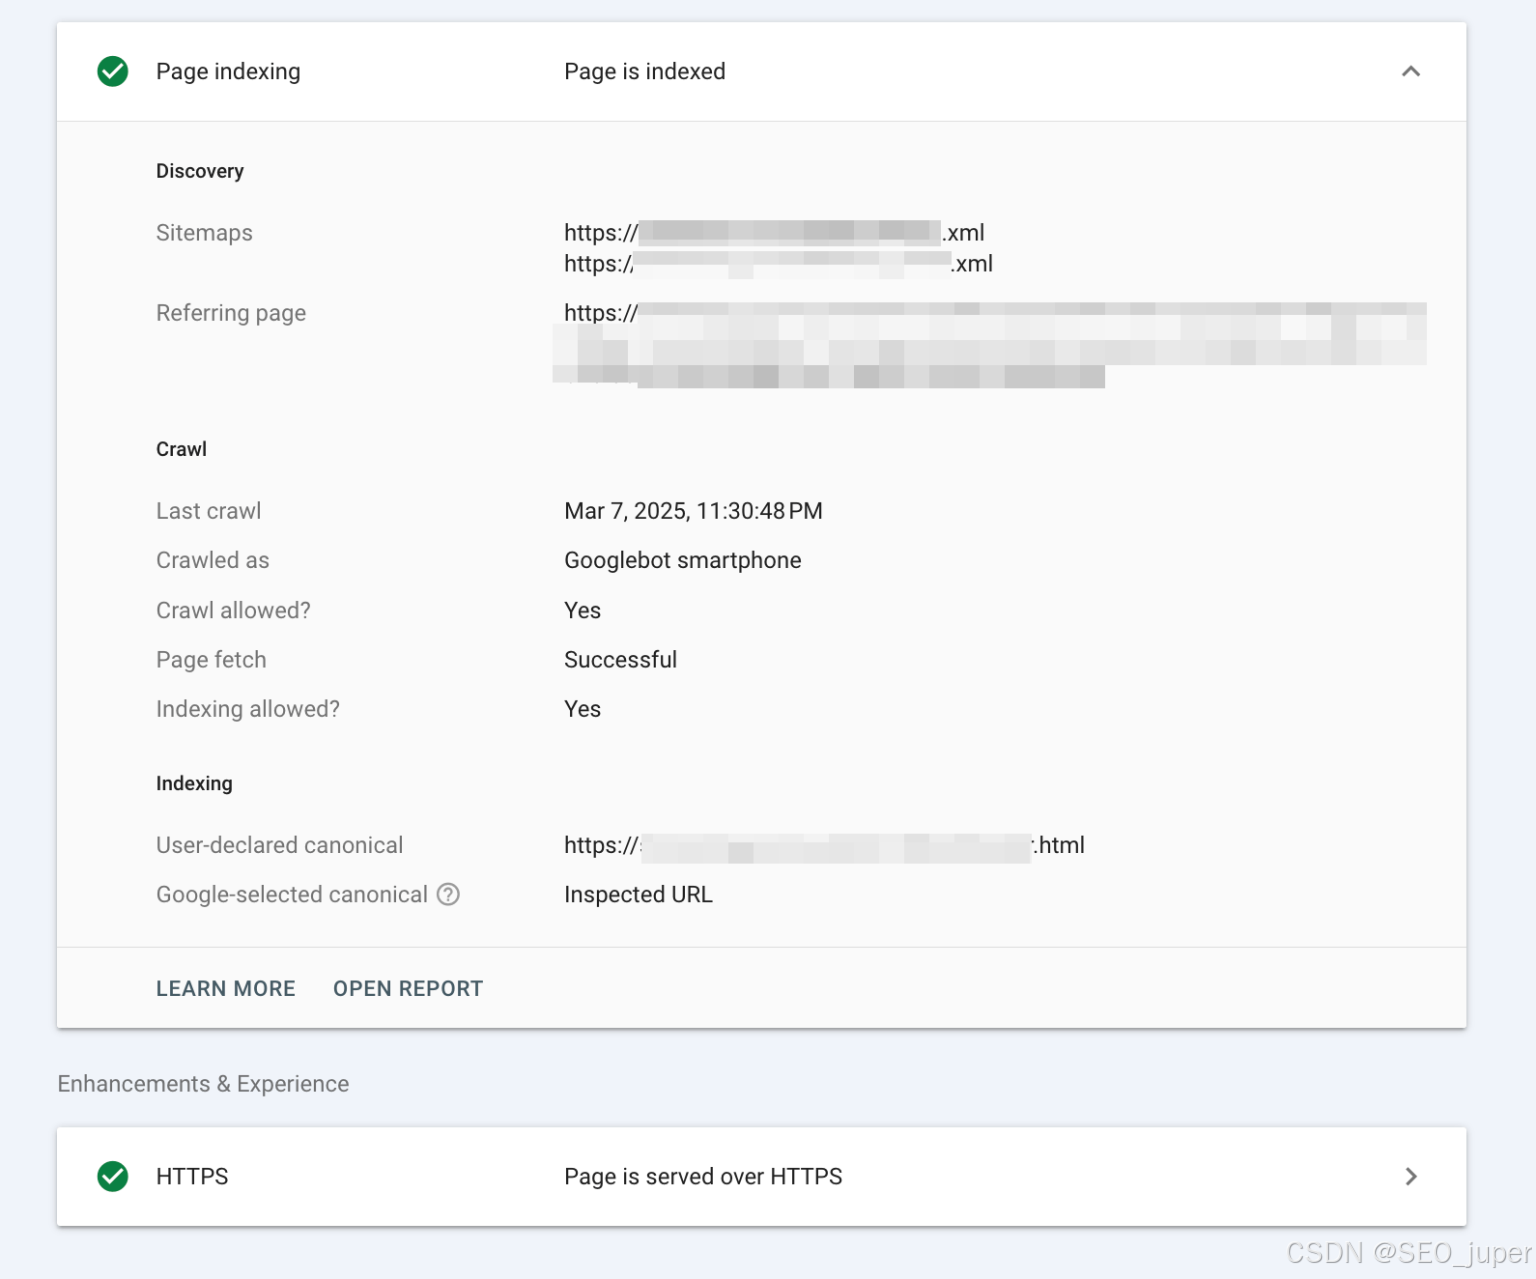
Task: Select the Successful page fetch value
Action: click(620, 659)
